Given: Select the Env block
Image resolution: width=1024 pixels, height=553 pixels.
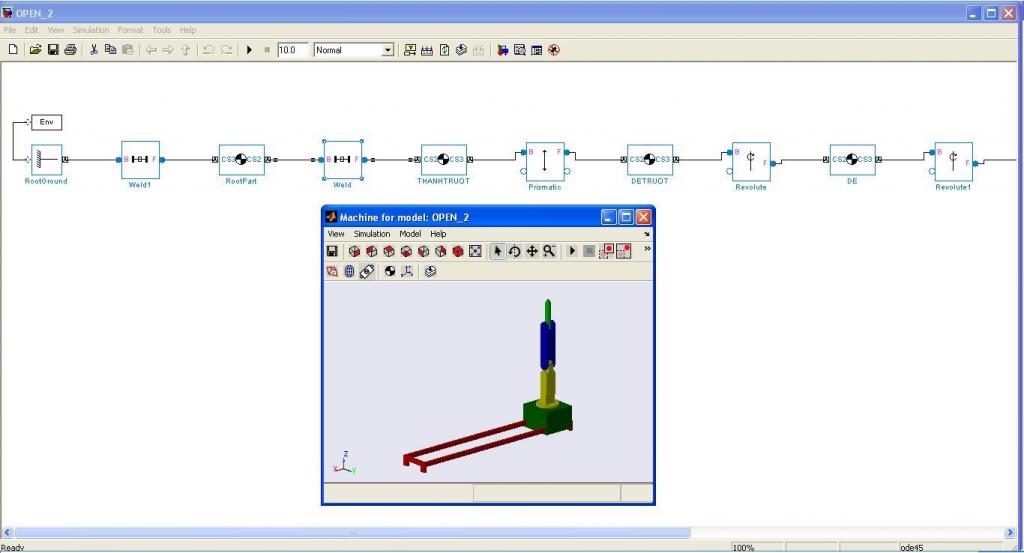Looking at the screenshot, I should (46, 122).
